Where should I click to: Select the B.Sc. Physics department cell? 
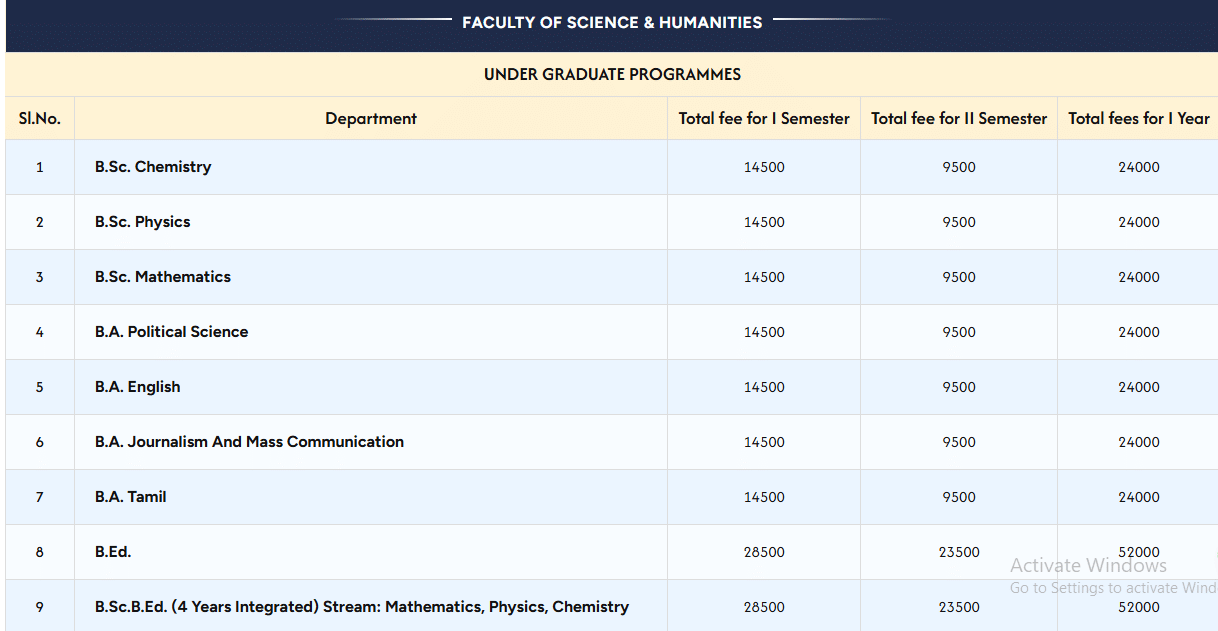tap(142, 222)
